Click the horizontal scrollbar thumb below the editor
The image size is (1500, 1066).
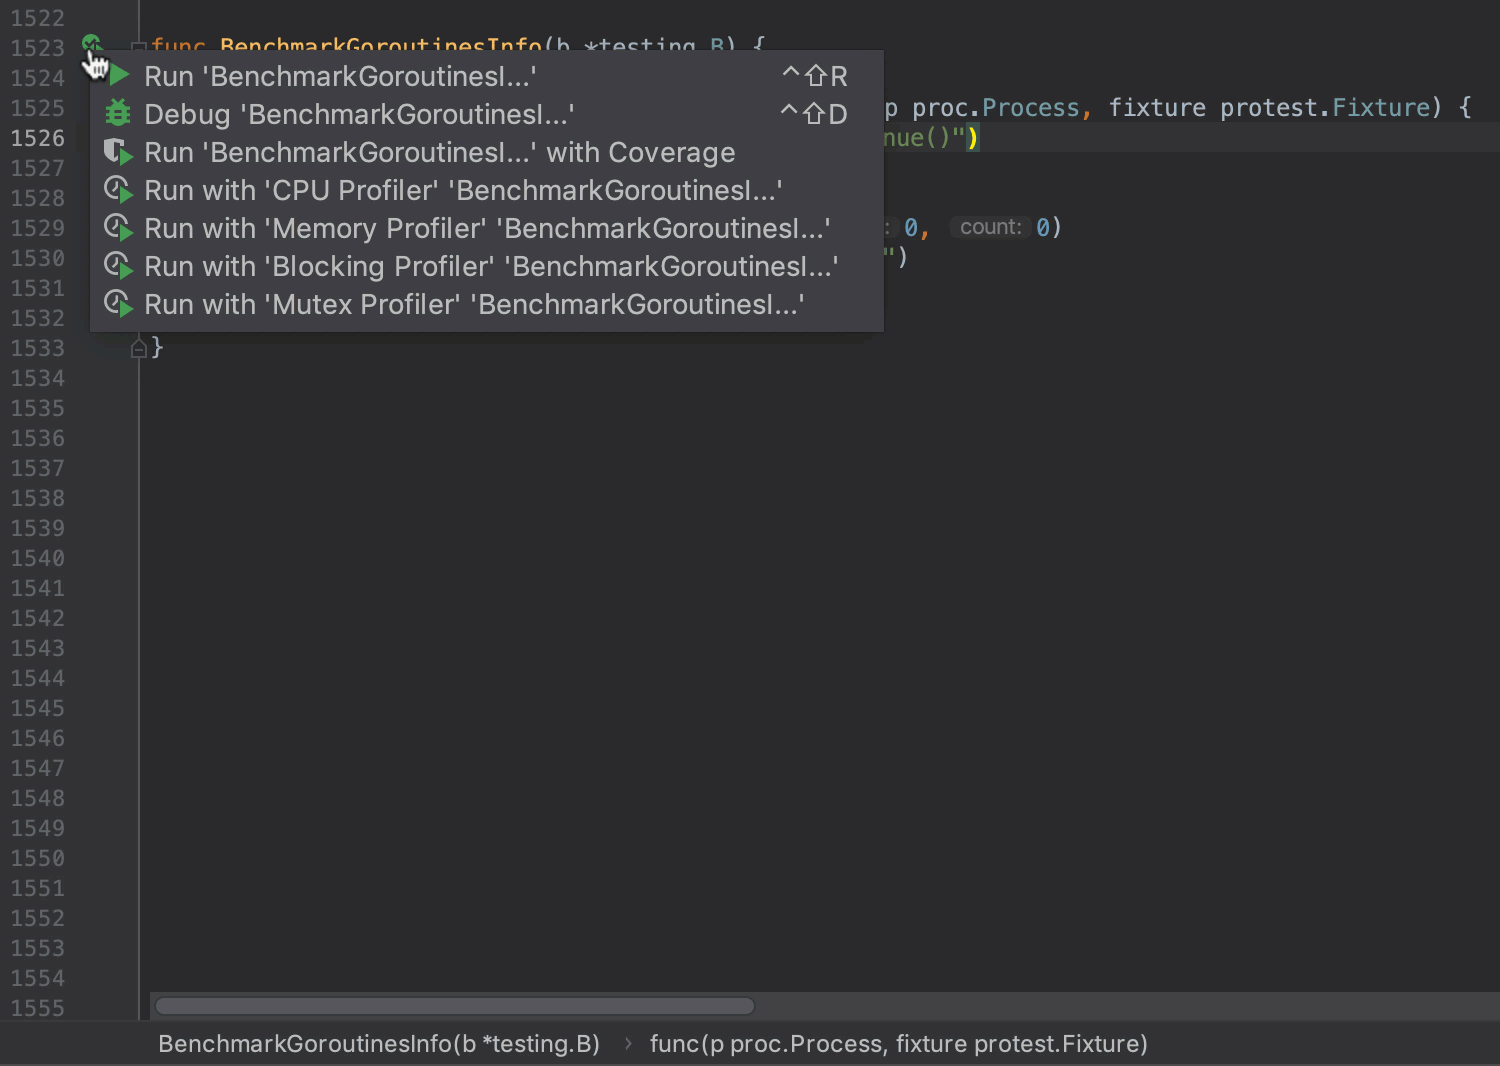pyautogui.click(x=455, y=1006)
